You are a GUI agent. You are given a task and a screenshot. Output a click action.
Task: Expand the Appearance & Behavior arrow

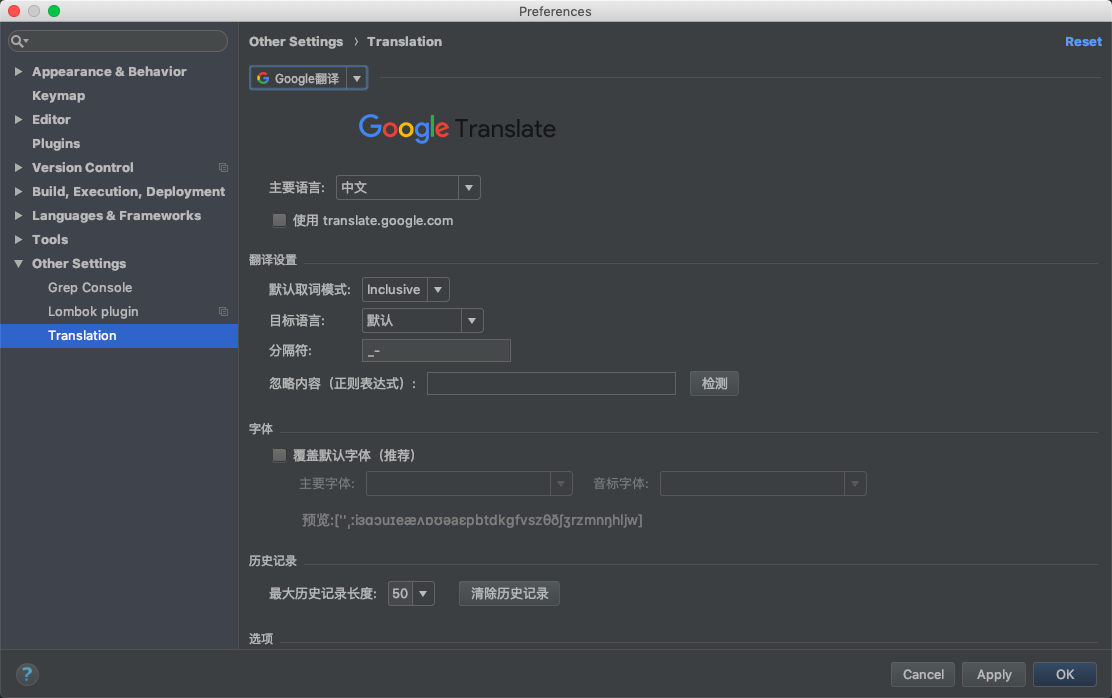18,72
